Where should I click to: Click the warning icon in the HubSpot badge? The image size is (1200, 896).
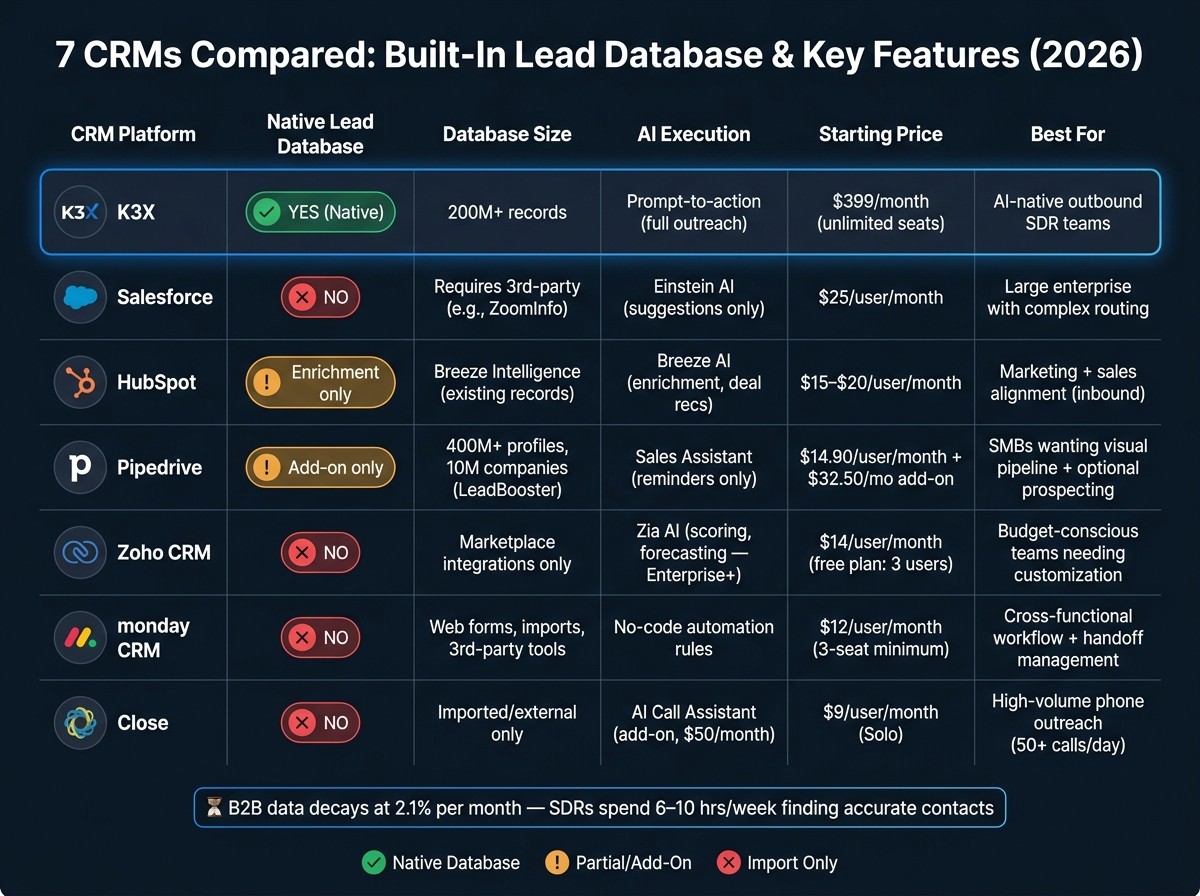click(267, 382)
